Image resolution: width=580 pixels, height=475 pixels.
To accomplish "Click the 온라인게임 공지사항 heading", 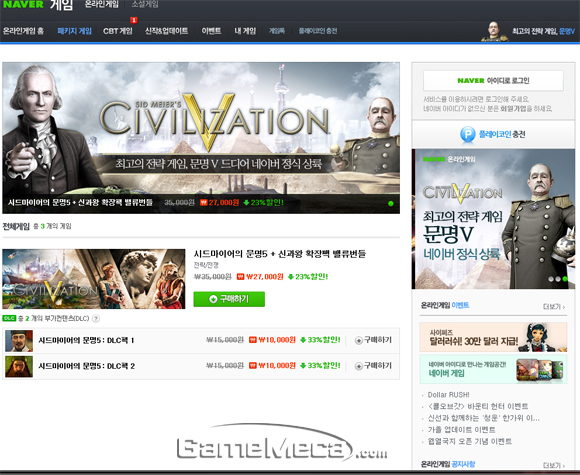I will [448, 464].
